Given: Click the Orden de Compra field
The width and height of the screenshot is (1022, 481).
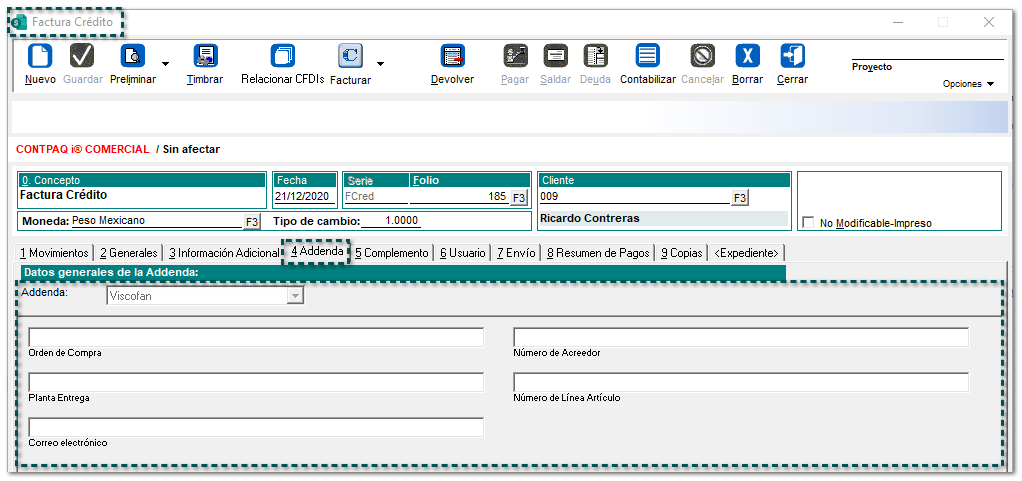Looking at the screenshot, I should (x=256, y=337).
